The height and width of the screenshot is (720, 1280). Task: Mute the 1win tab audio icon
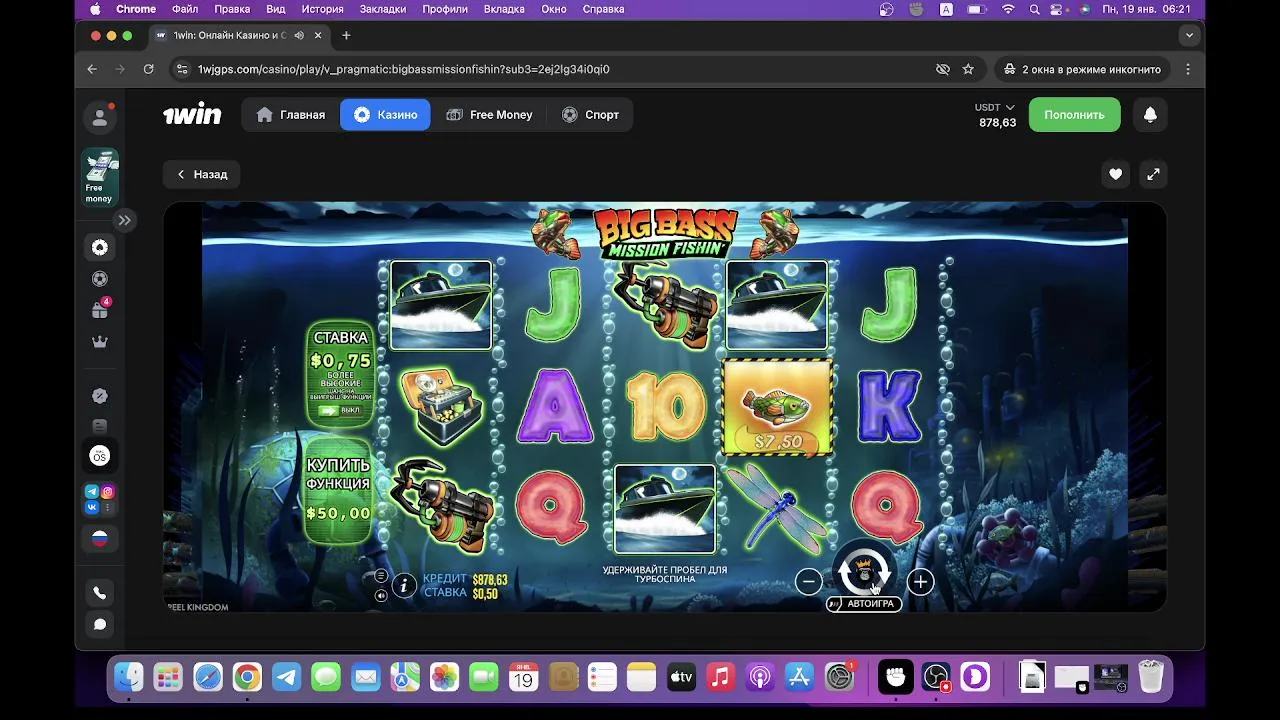coord(299,35)
